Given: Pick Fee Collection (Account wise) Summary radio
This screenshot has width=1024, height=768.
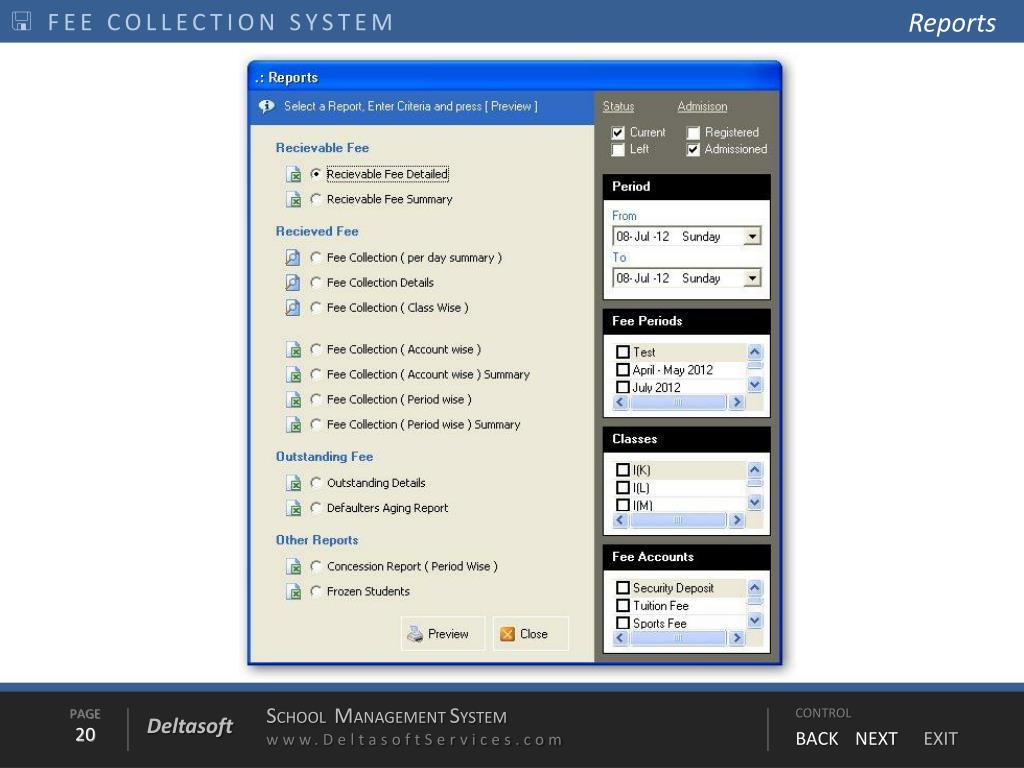Looking at the screenshot, I should (x=316, y=374).
